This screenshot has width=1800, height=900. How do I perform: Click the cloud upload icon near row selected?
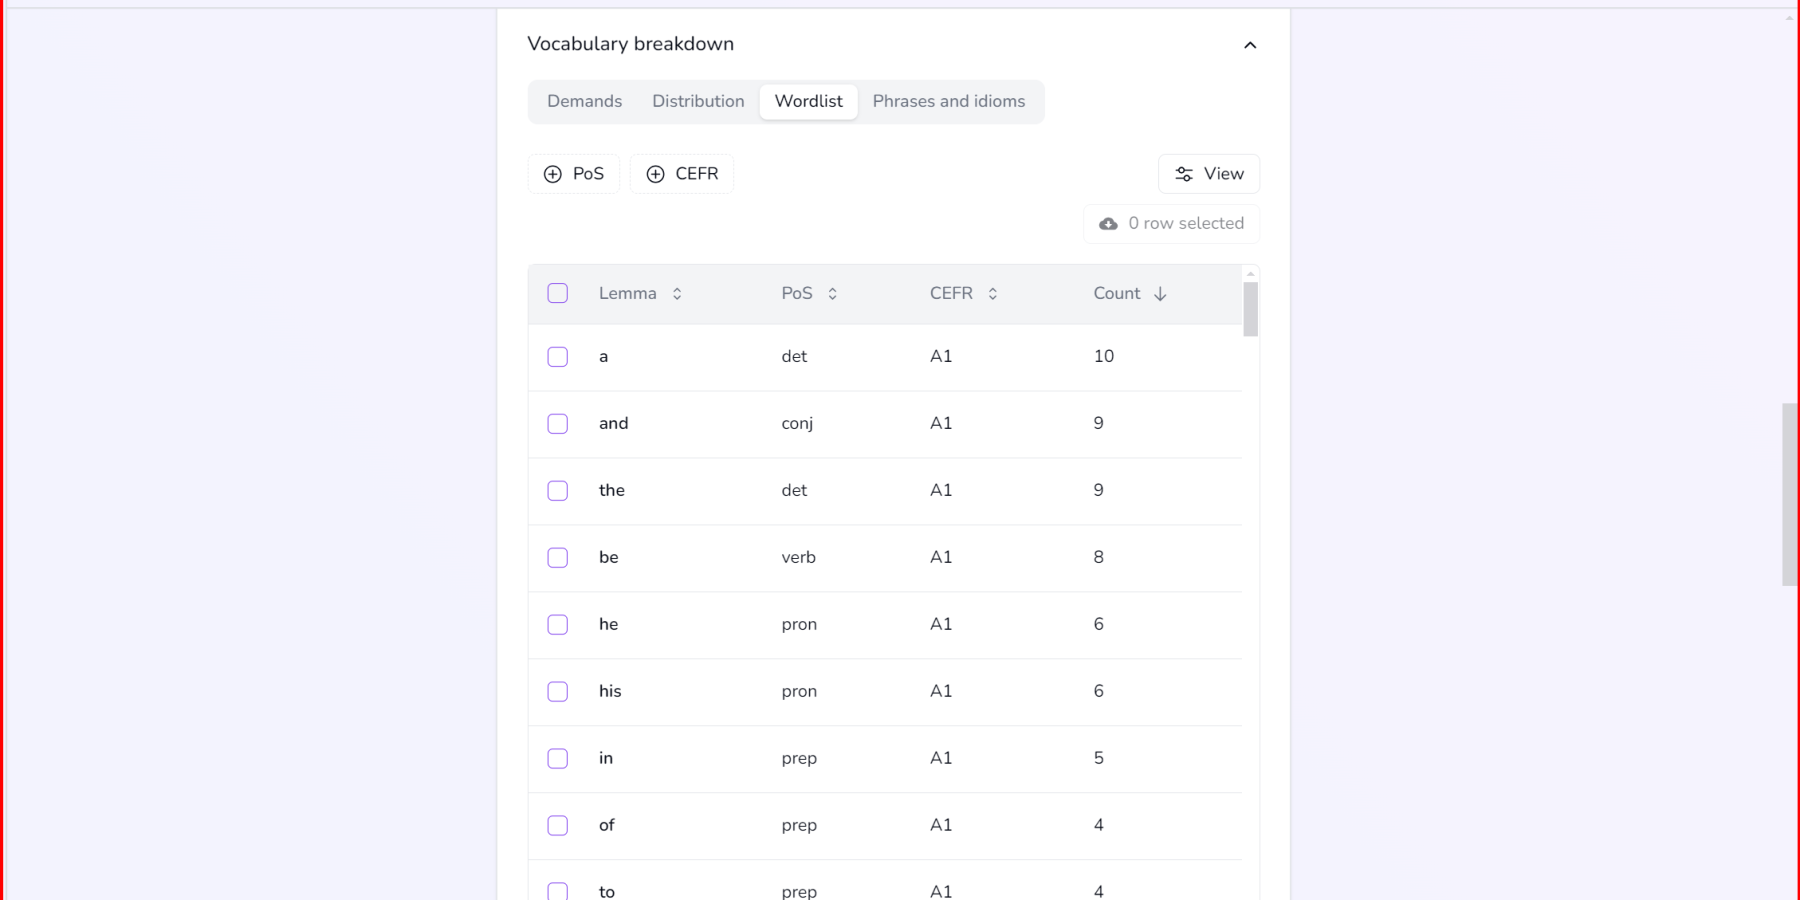(1108, 223)
